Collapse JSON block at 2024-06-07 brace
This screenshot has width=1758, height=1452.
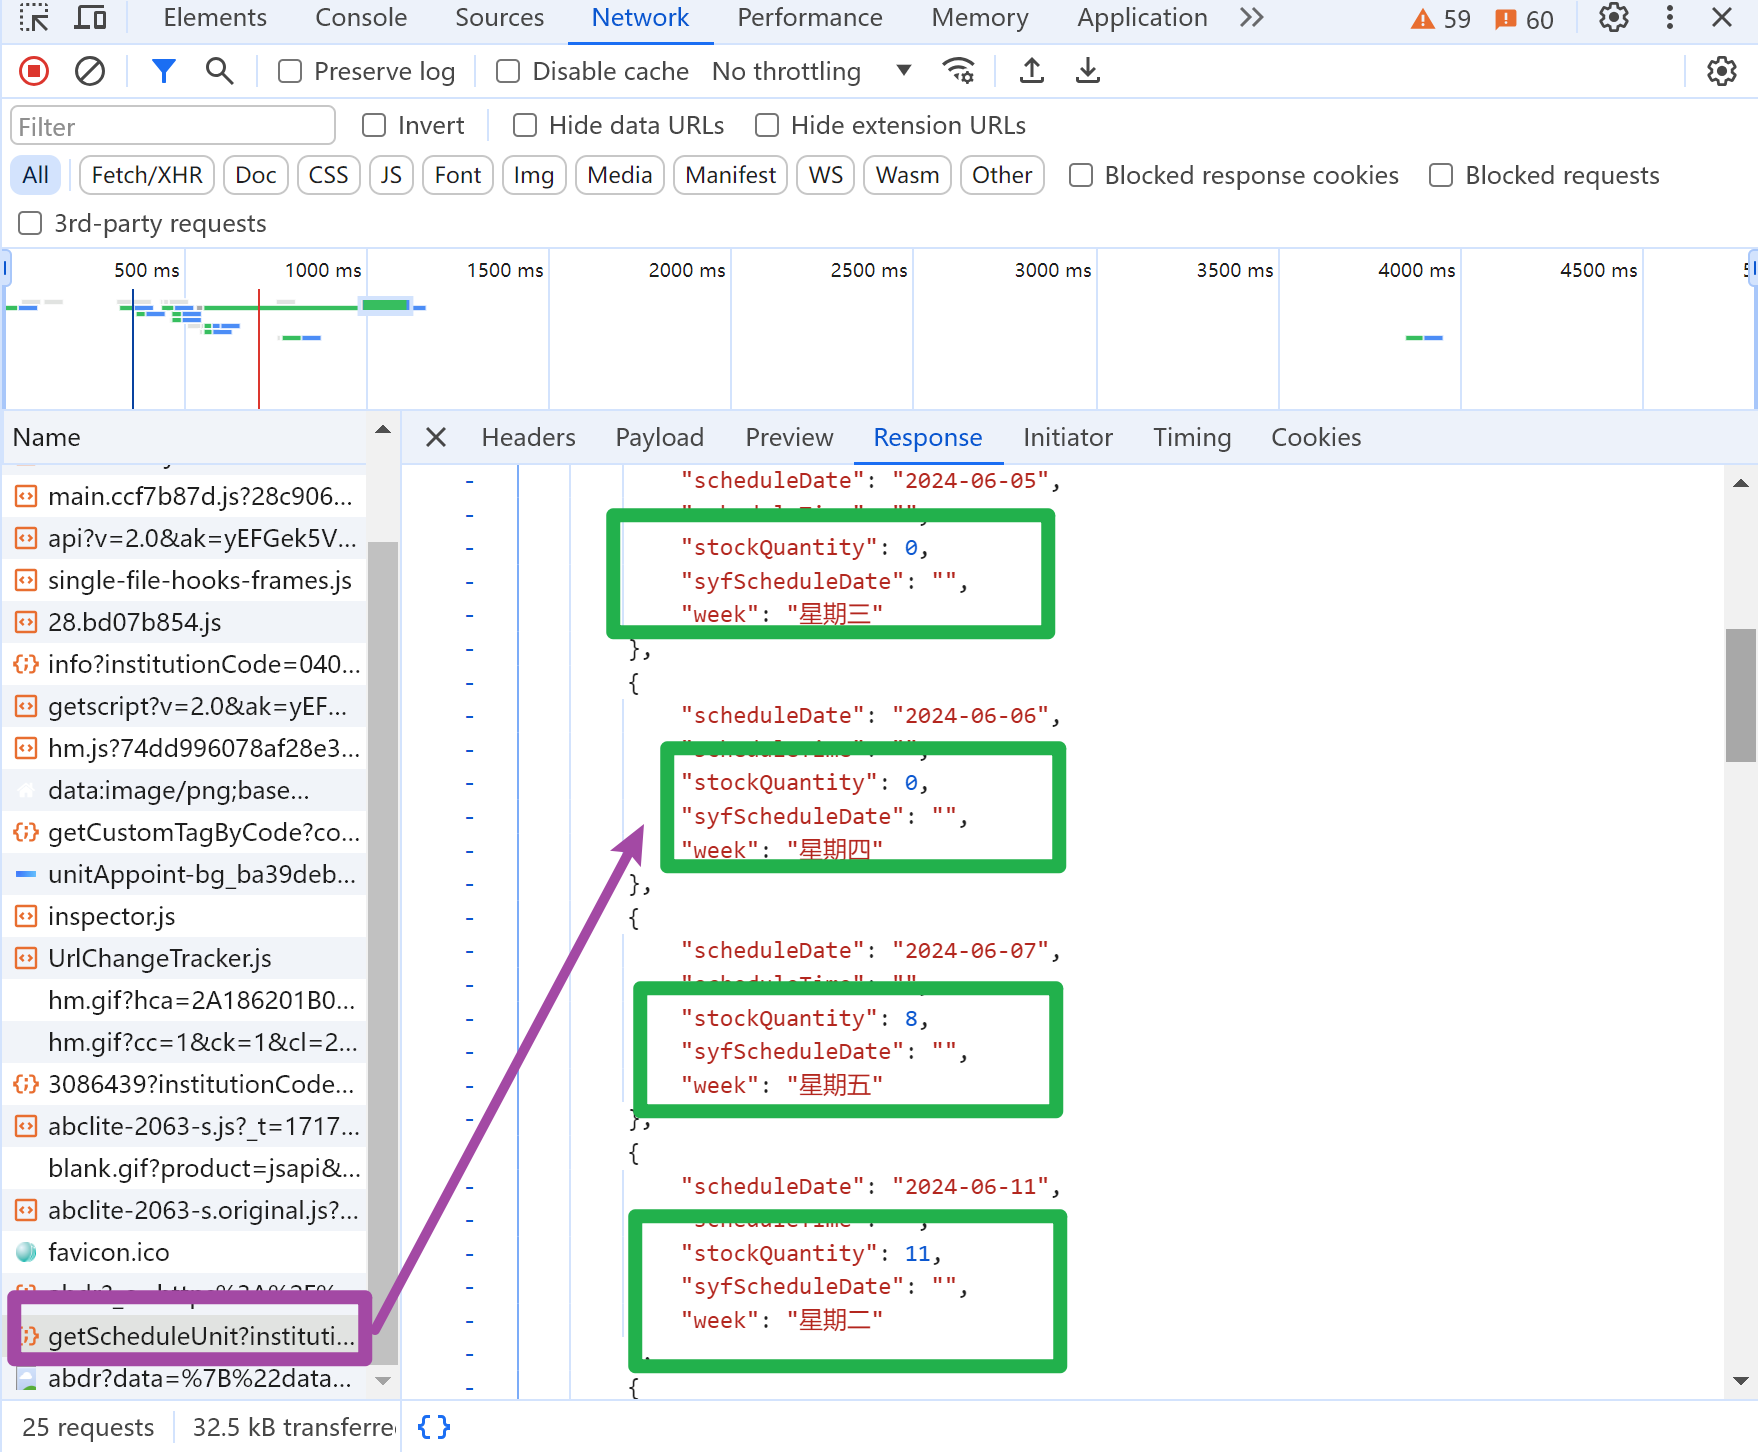[x=470, y=918]
